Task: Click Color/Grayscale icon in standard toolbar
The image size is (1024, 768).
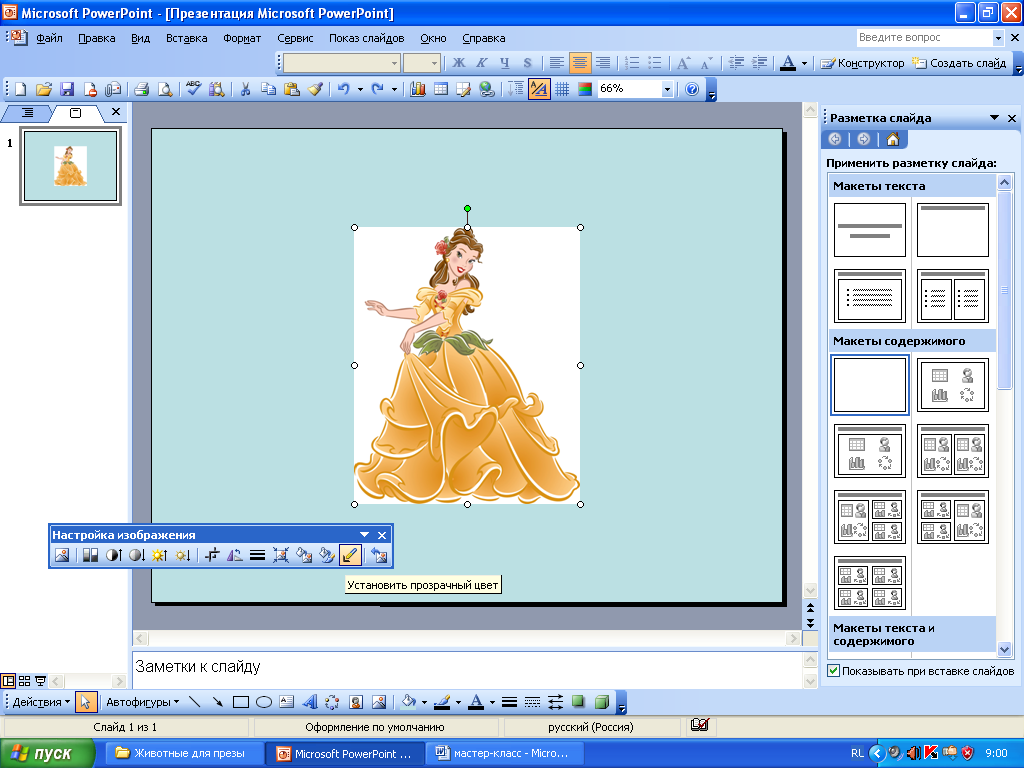Action: click(x=584, y=89)
